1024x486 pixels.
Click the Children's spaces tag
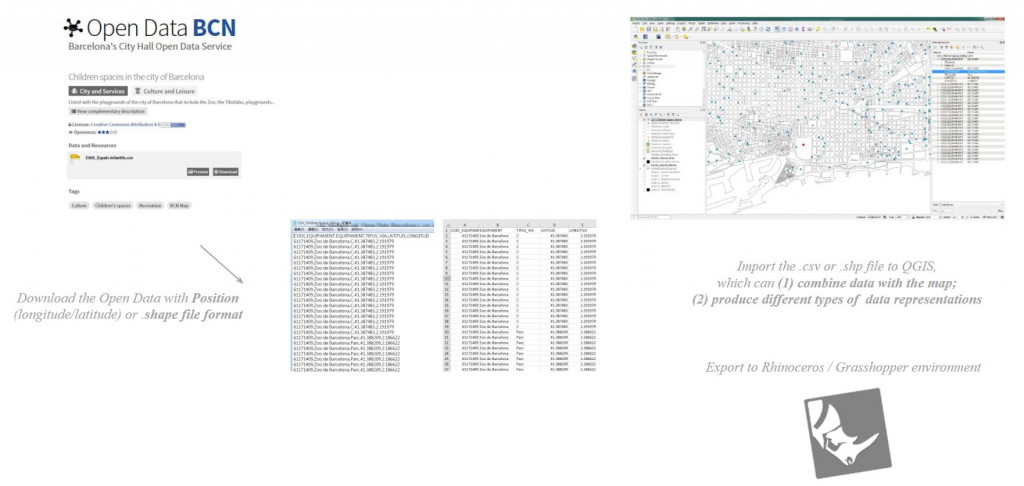[112, 205]
